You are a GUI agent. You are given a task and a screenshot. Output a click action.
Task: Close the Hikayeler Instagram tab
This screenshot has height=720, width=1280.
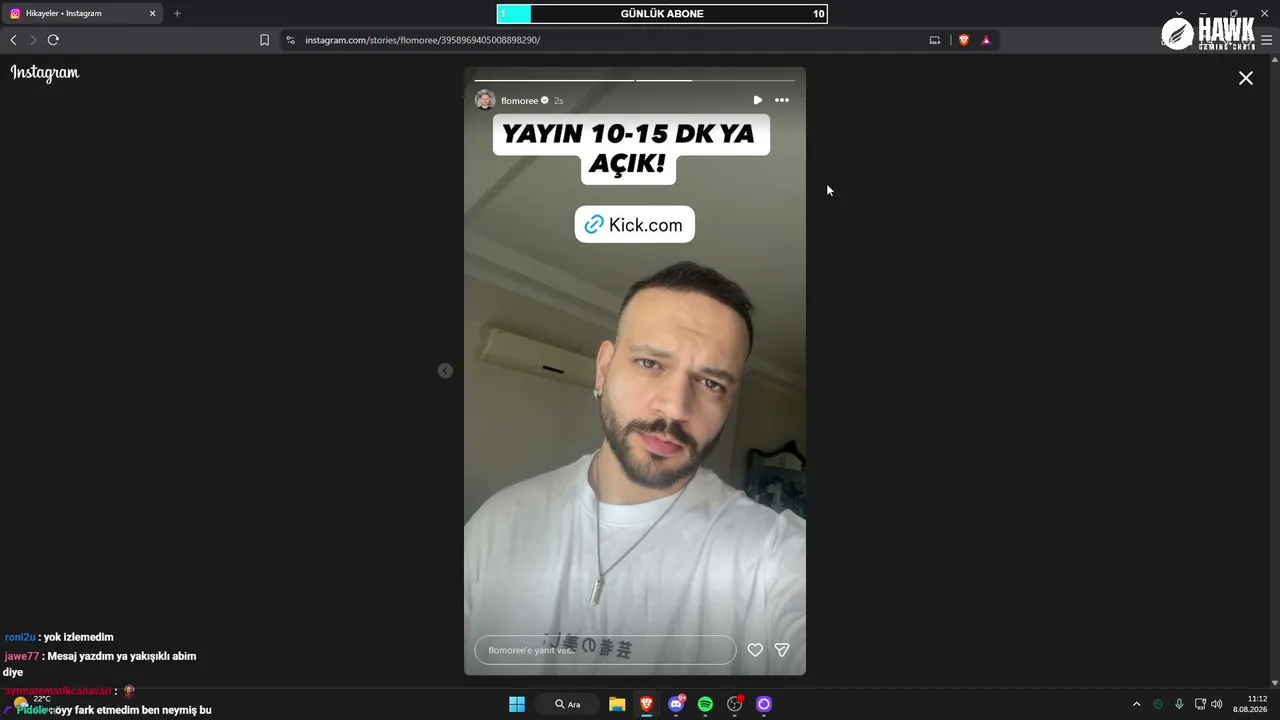152,13
